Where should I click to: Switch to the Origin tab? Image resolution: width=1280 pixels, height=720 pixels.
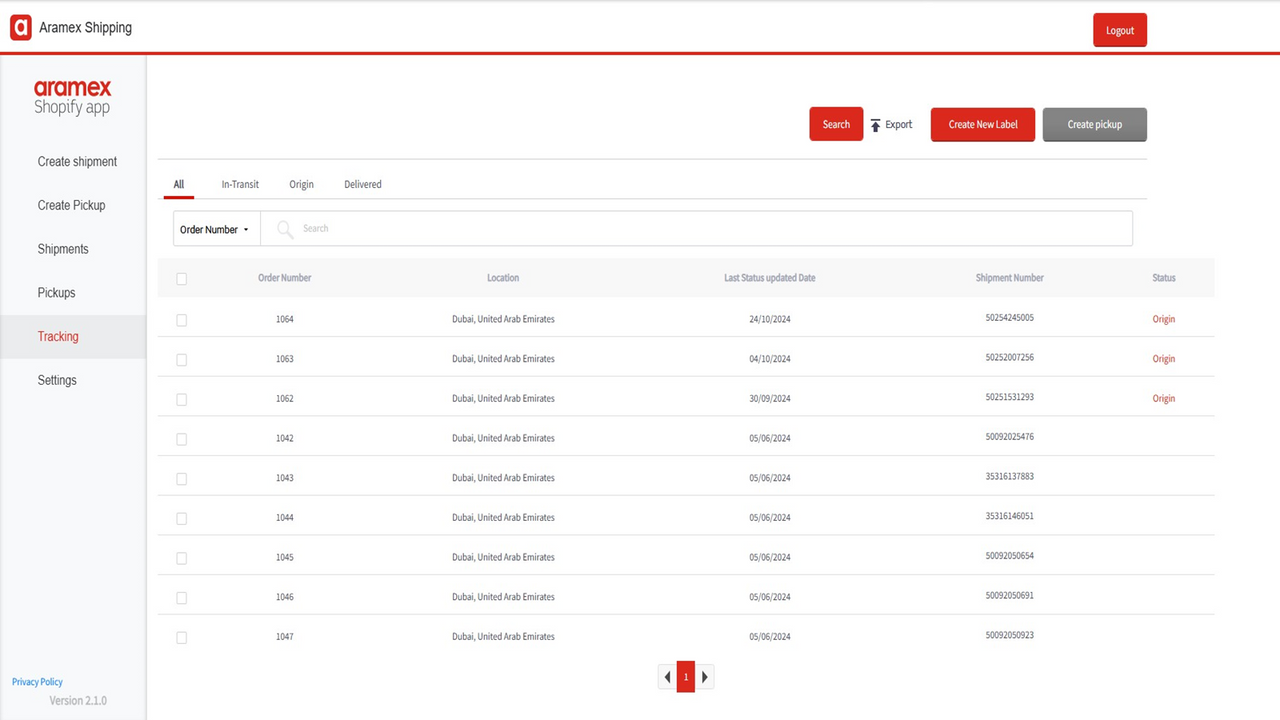[301, 184]
